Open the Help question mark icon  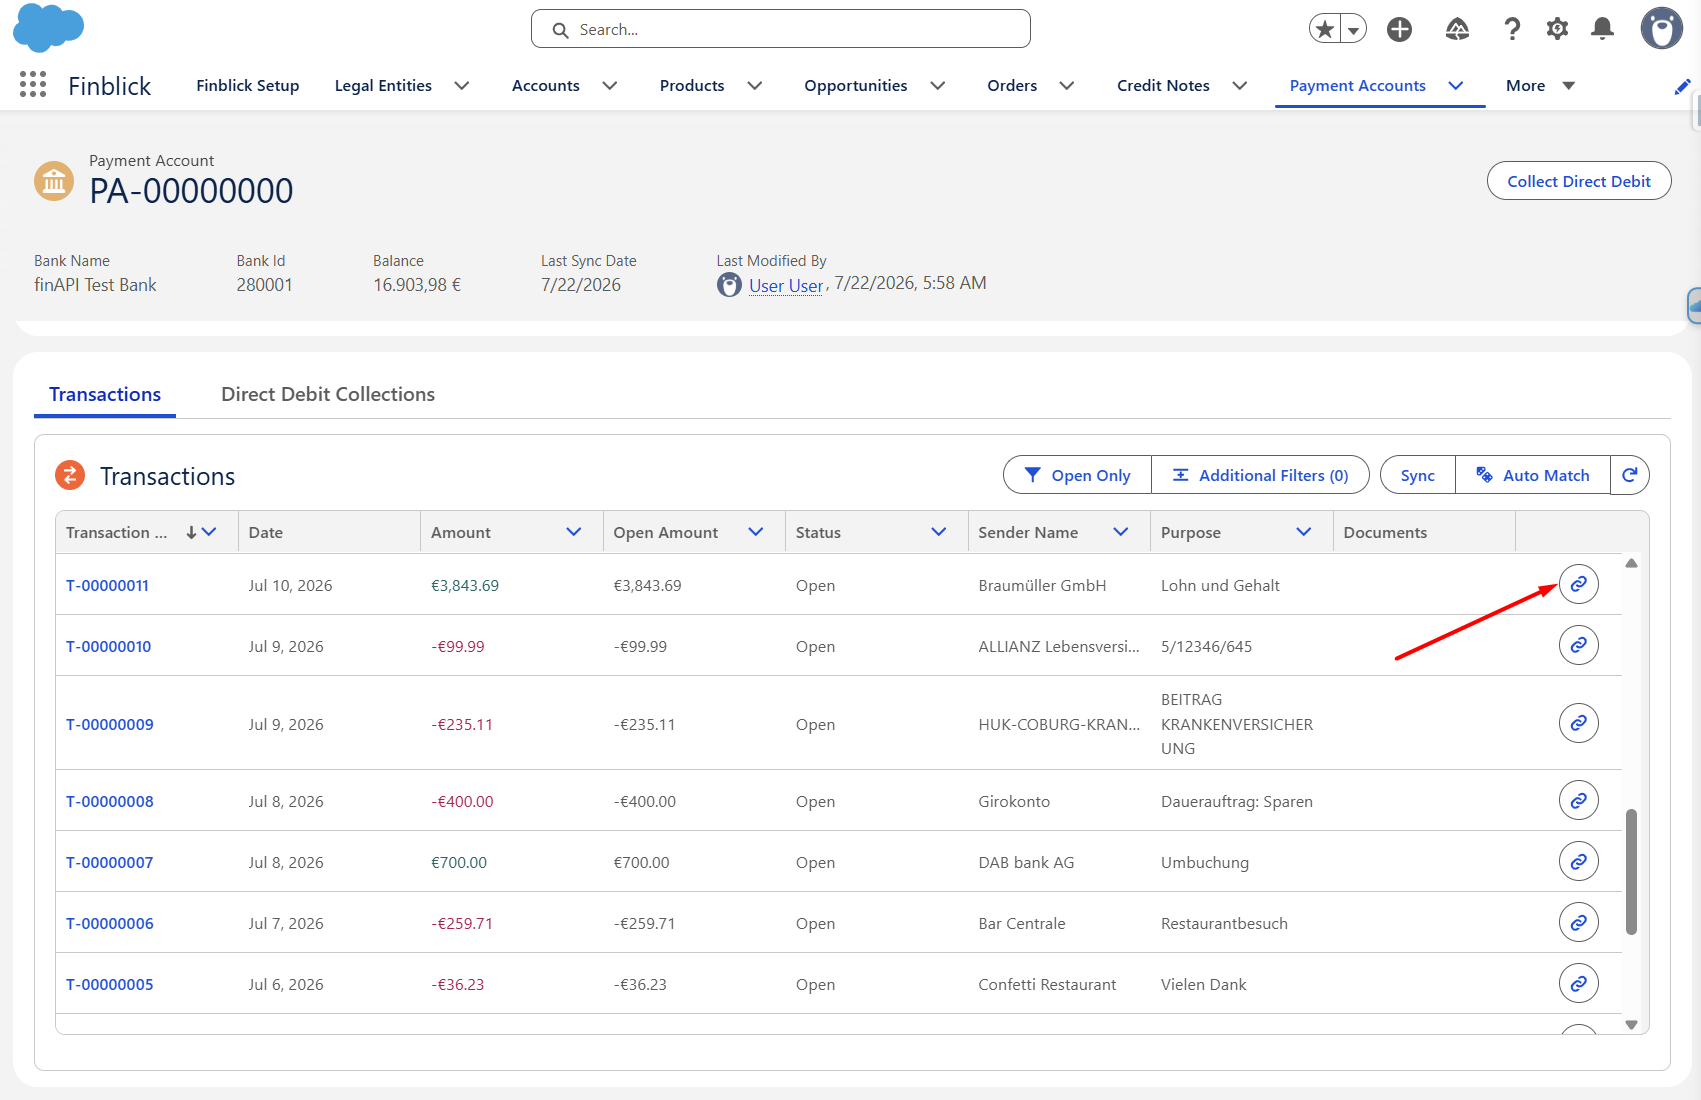(1512, 29)
